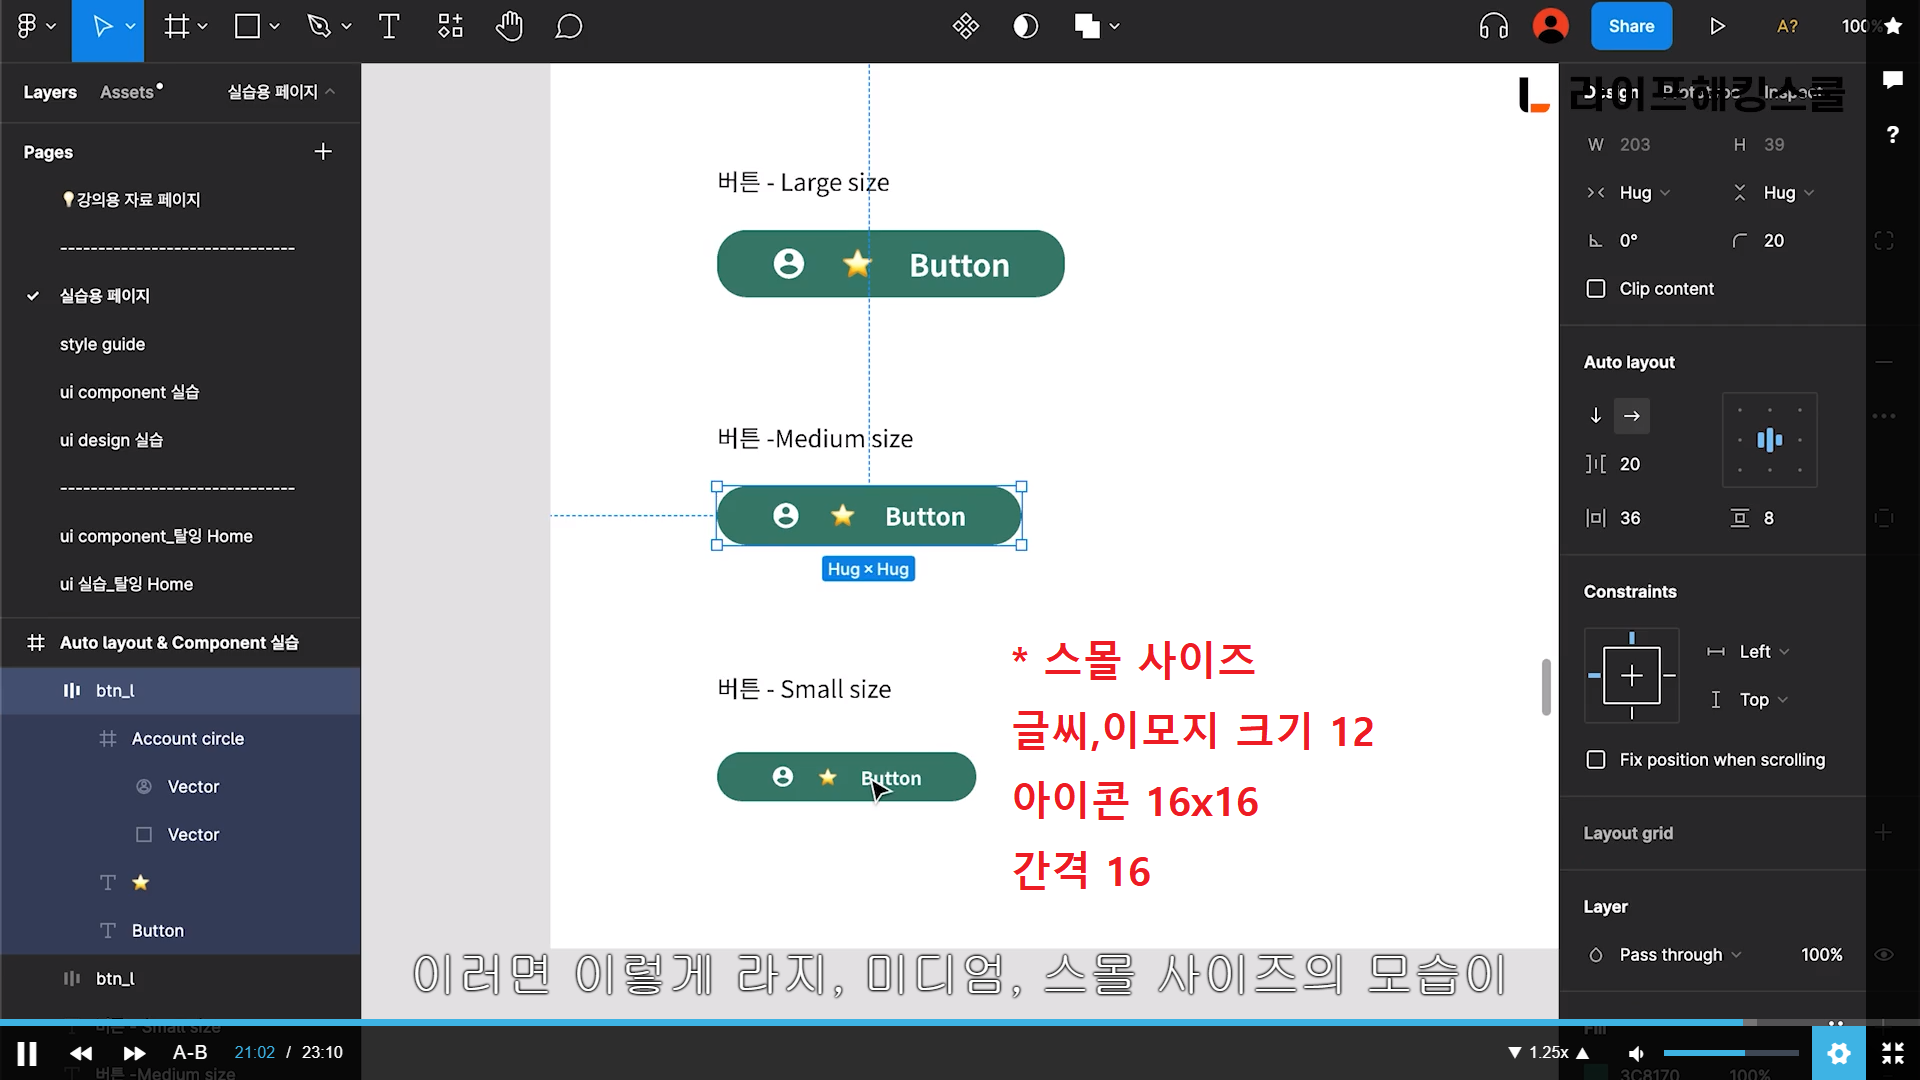Adjust the video volume slider
Screen dimensions: 1920x1080
1730,1053
